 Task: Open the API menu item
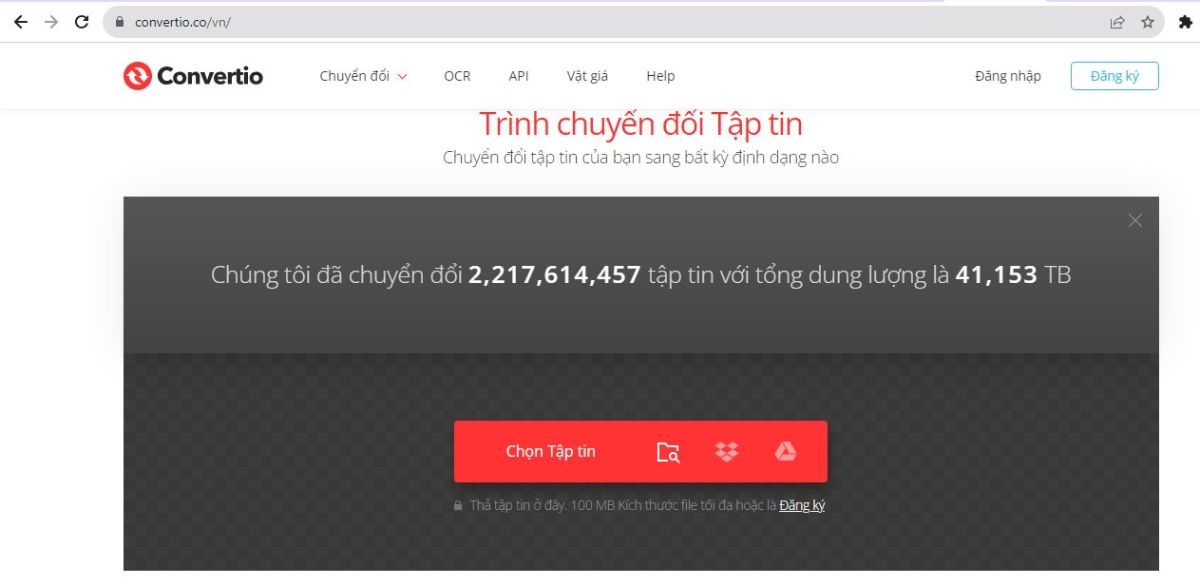coord(518,76)
